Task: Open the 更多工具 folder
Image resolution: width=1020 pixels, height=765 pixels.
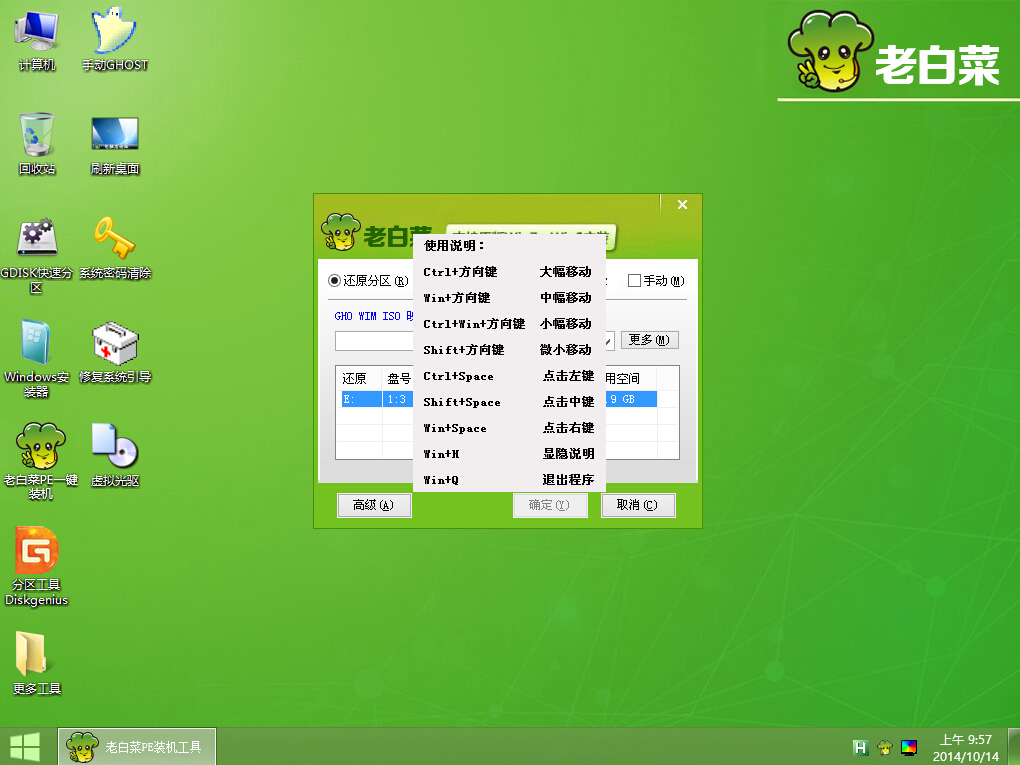Action: 37,655
